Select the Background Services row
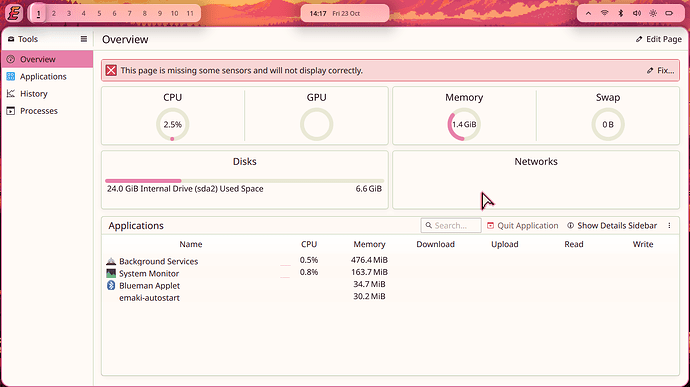Viewport: 690px width, 387px height. coord(390,261)
